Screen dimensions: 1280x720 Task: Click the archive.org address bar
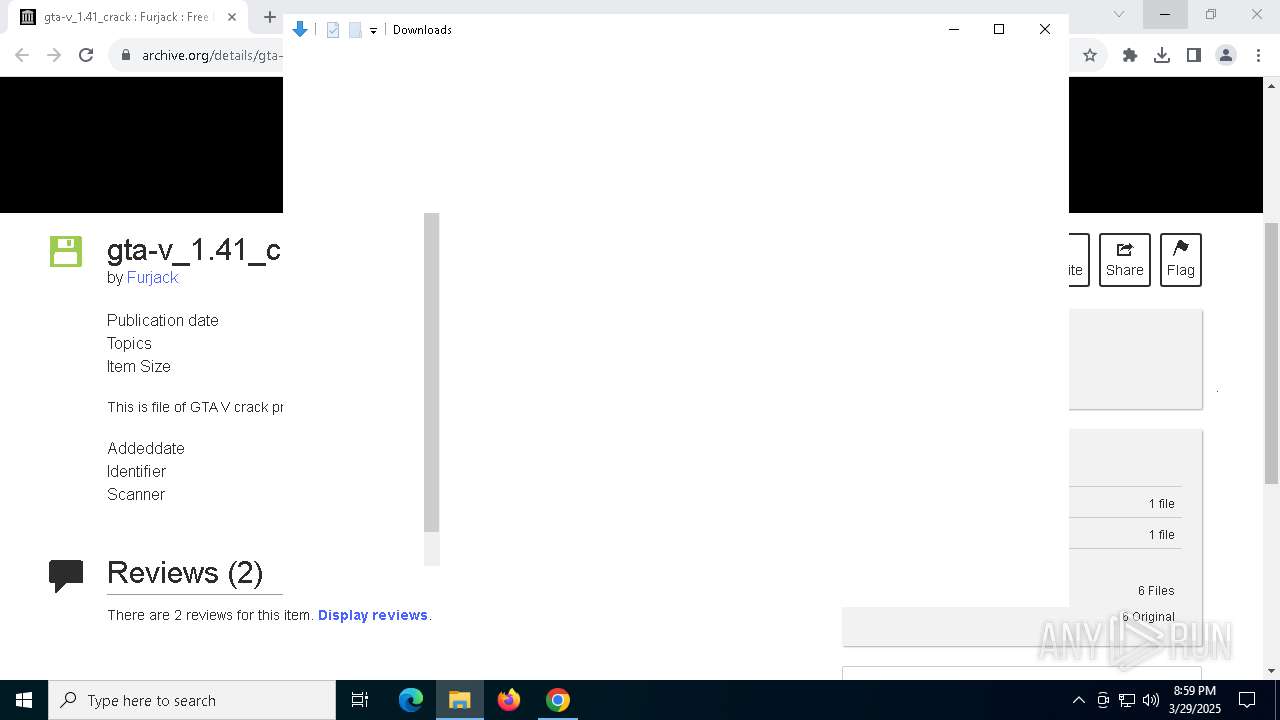pos(210,55)
